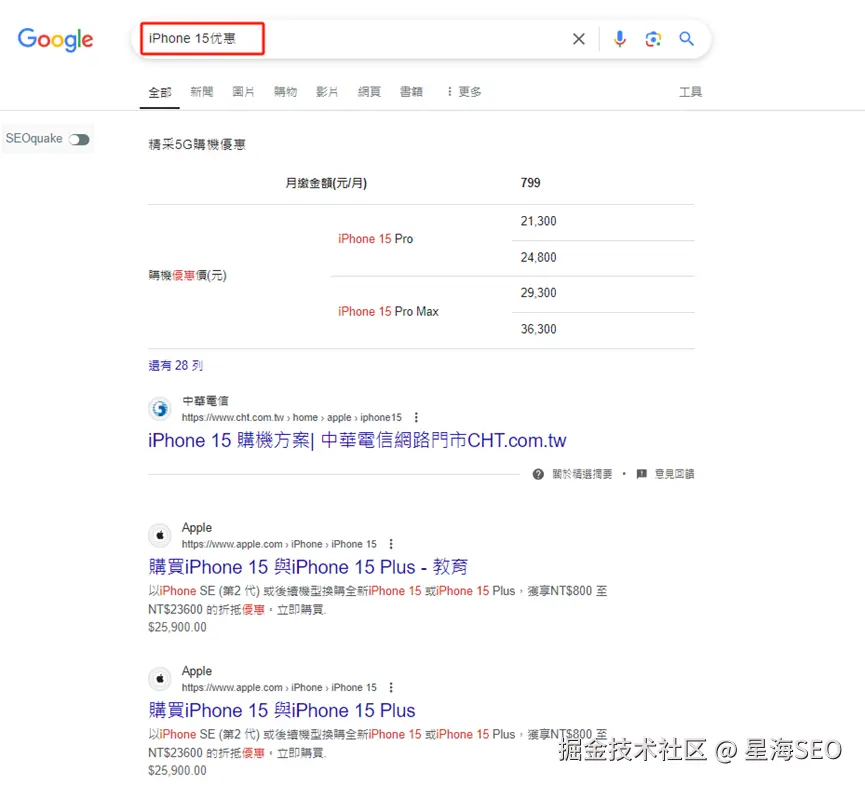Expand 還有 28 列 table rows
Image resolution: width=865 pixels, height=786 pixels.
175,365
